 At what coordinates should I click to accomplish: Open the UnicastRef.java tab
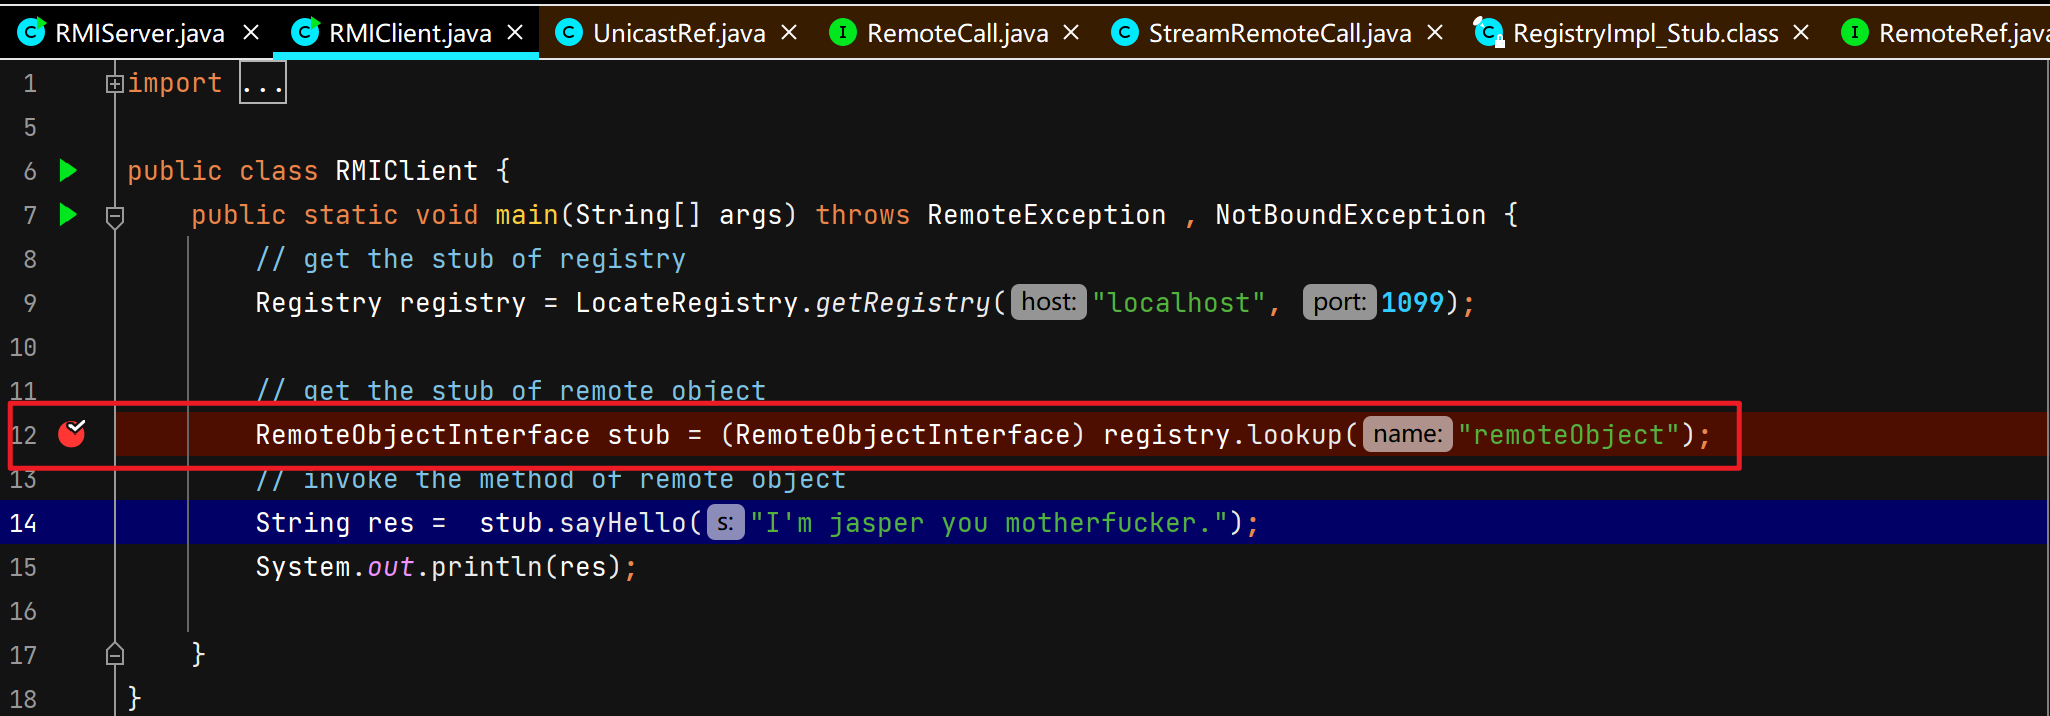[679, 33]
